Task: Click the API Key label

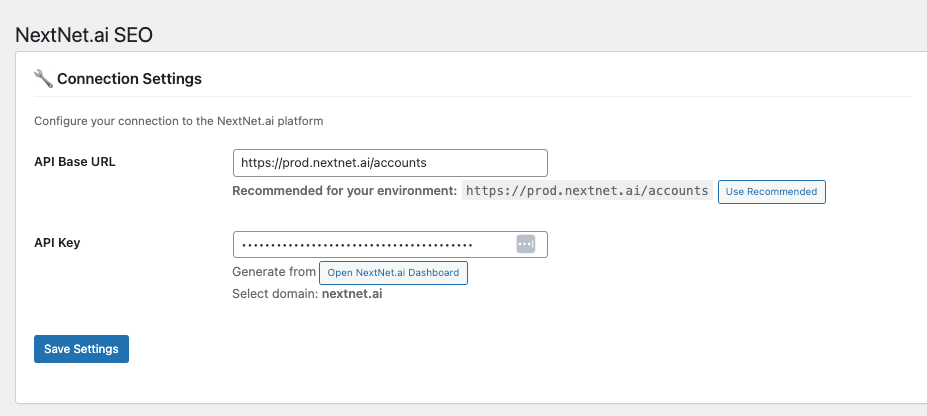Action: [x=57, y=242]
